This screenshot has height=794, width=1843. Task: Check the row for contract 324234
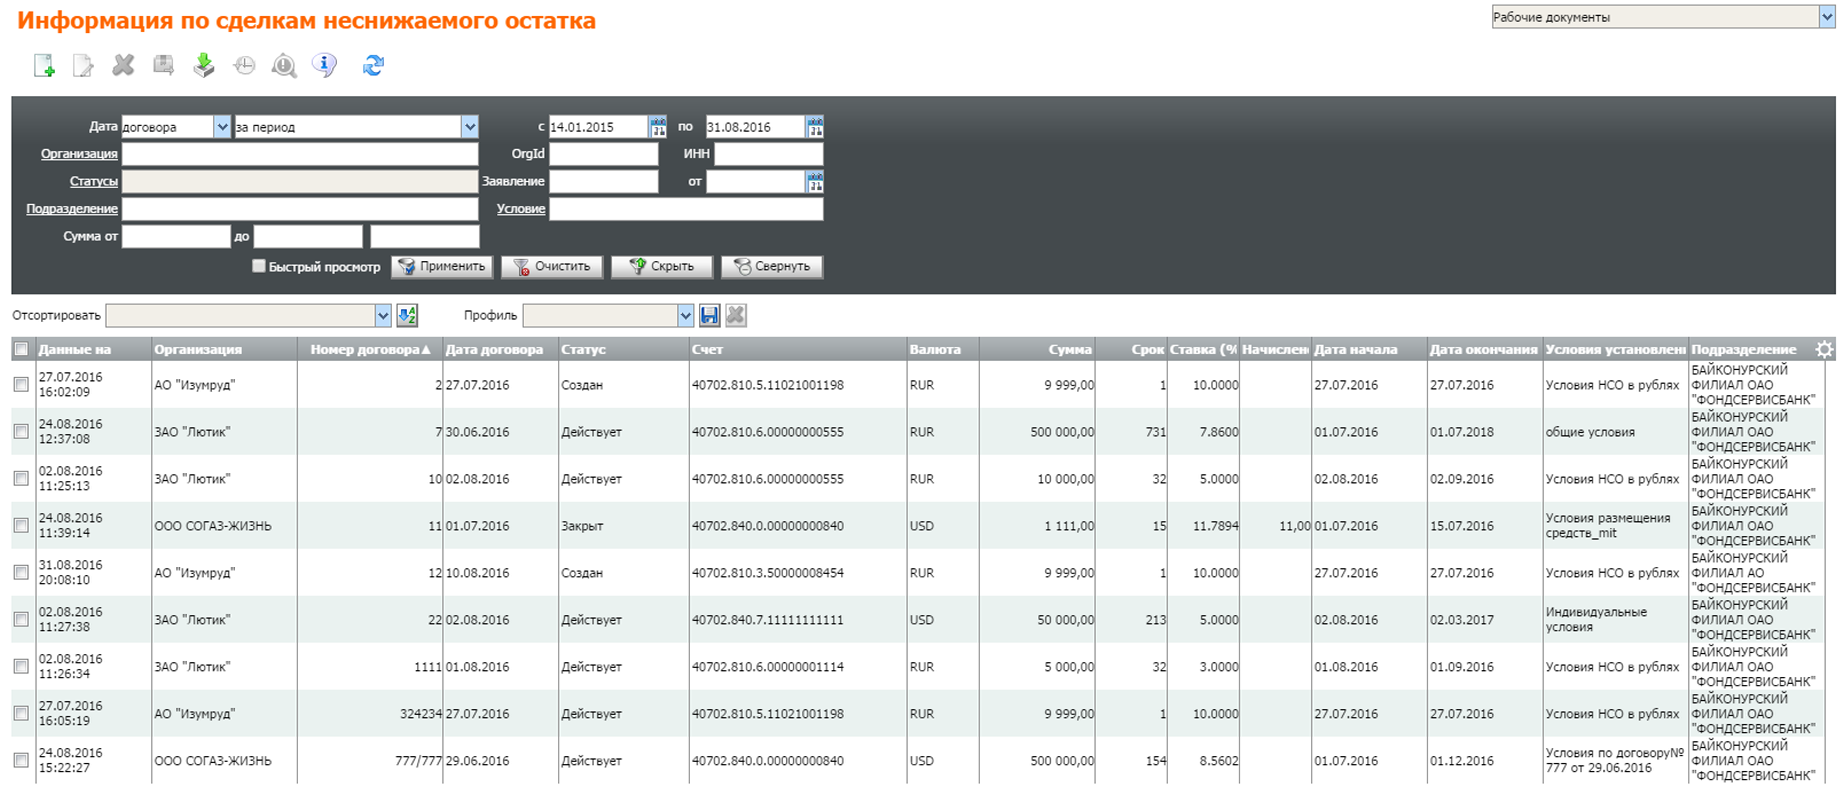coord(21,714)
